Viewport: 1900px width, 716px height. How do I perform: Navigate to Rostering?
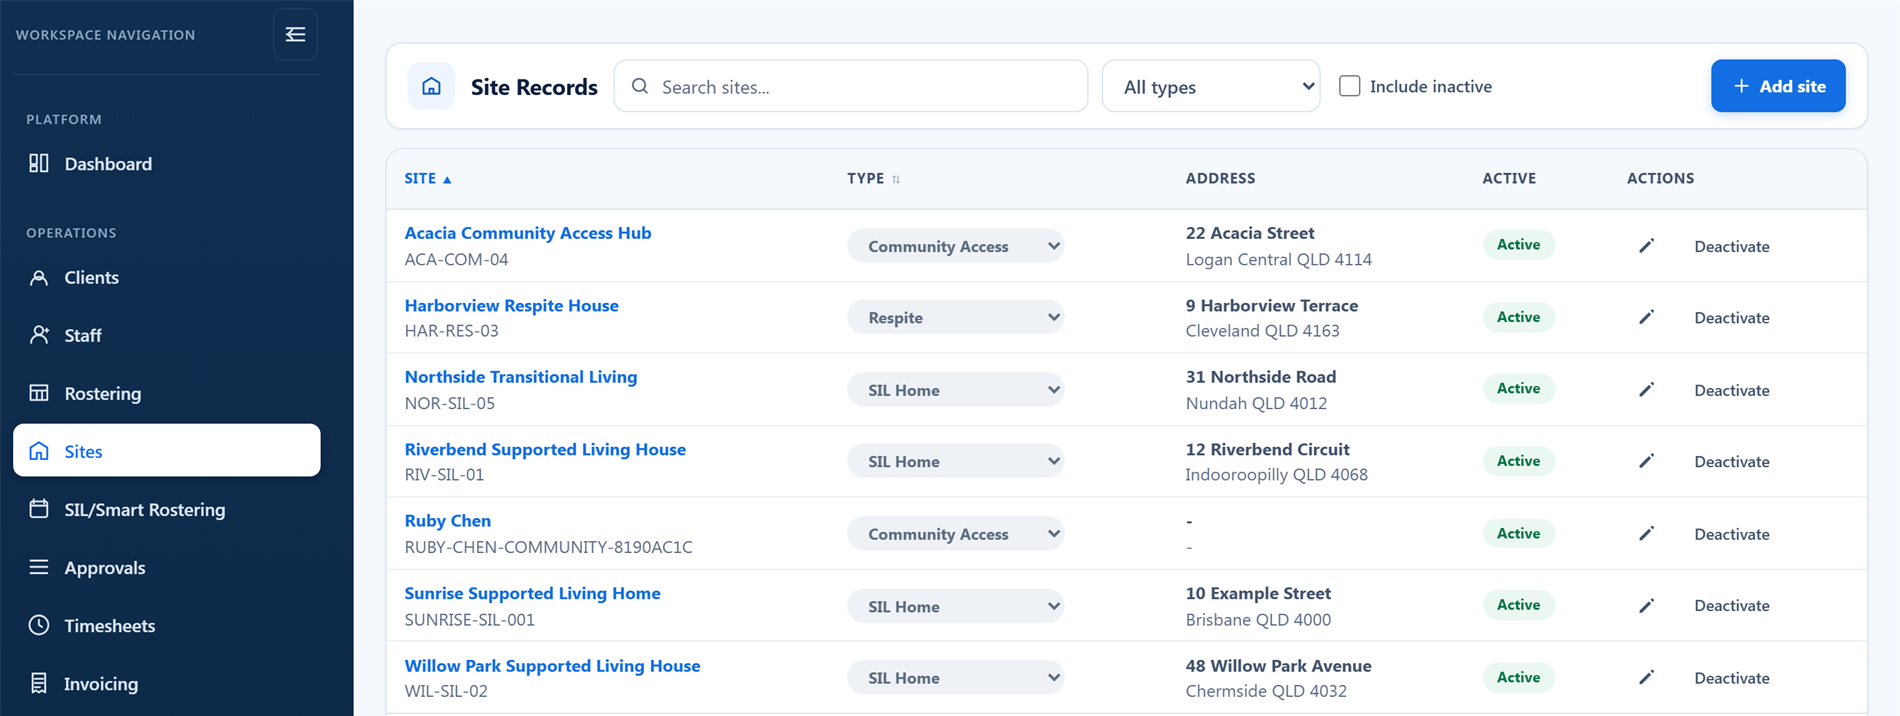167,393
